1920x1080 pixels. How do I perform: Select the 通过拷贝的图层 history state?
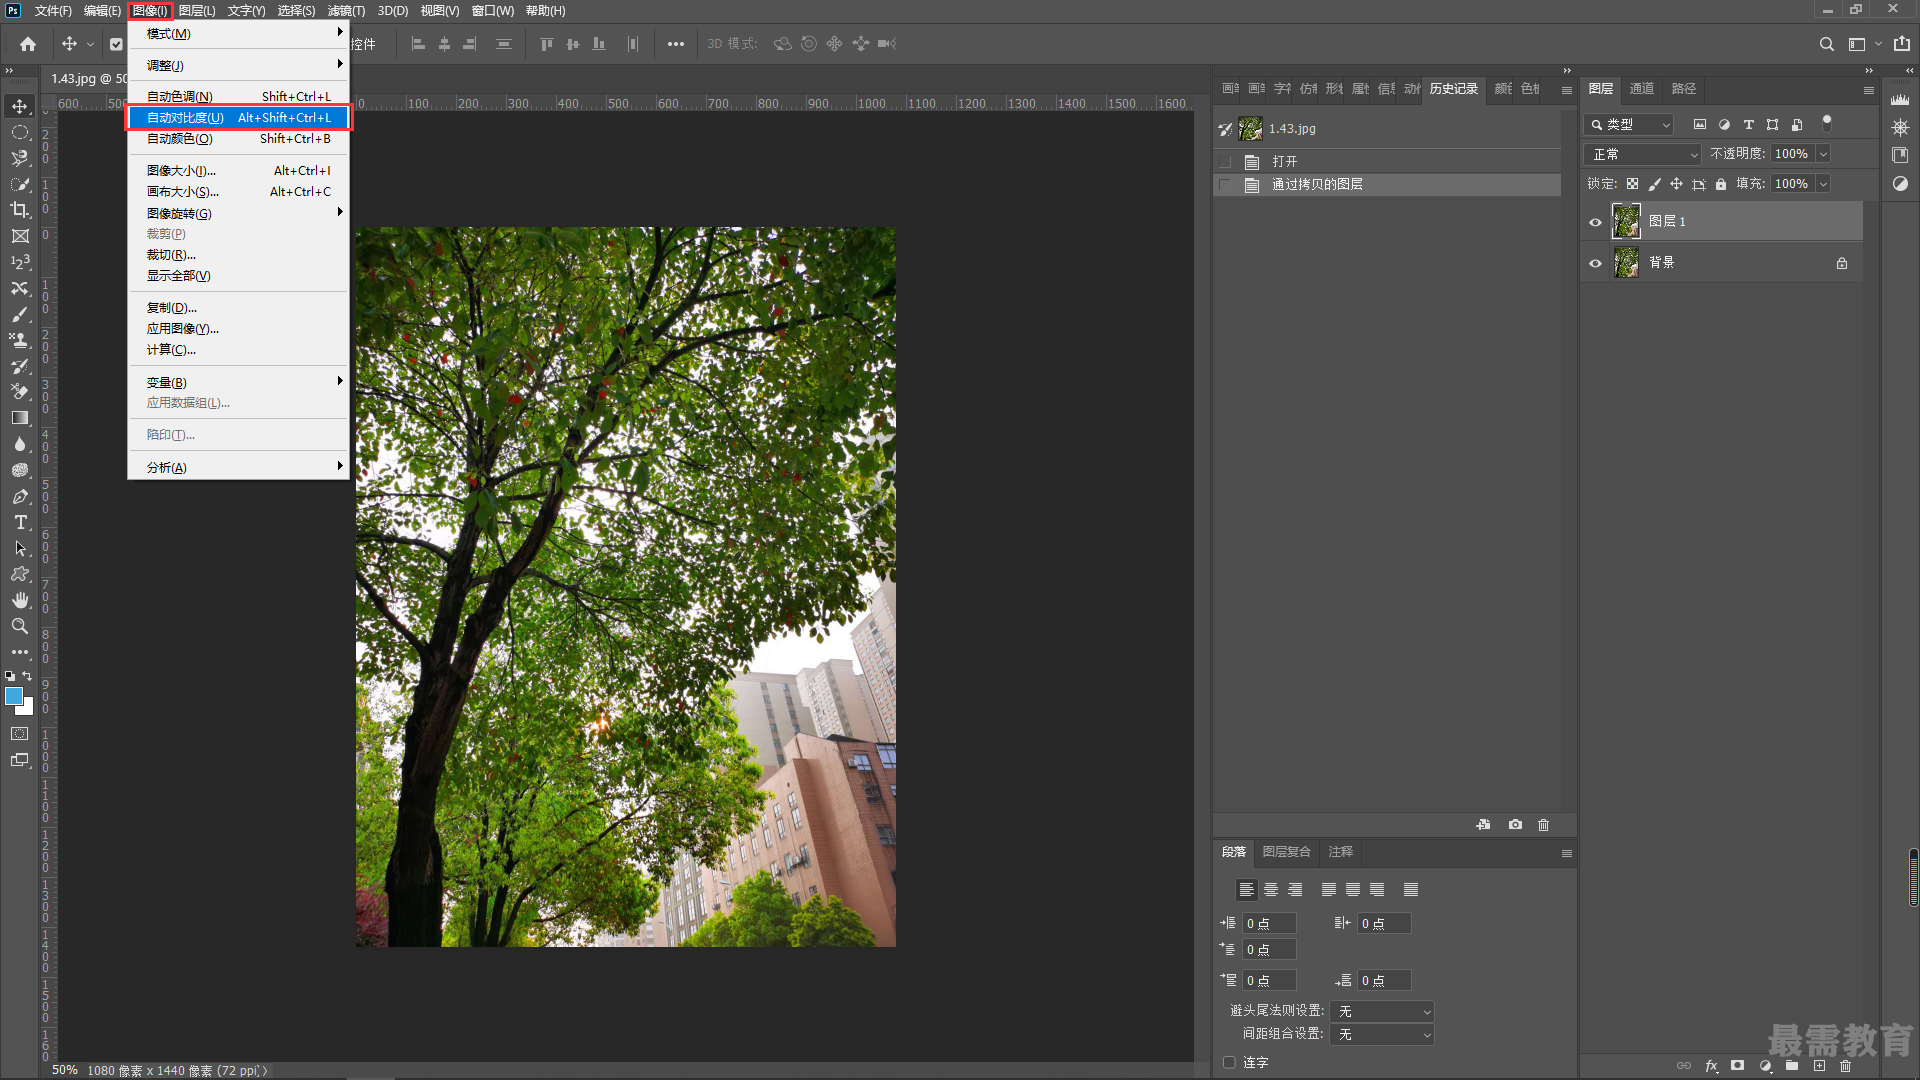pos(1387,185)
